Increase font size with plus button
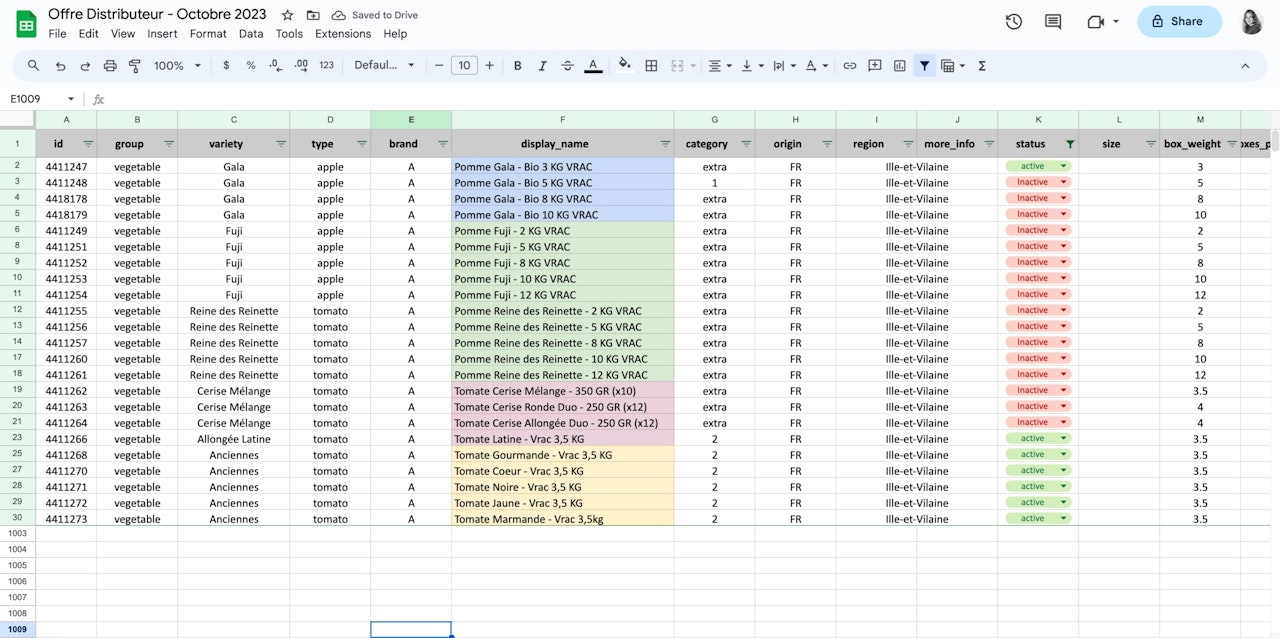 (x=489, y=66)
